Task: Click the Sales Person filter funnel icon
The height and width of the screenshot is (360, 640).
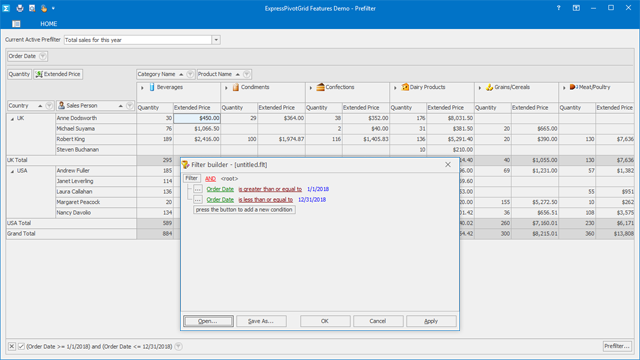Action: click(x=129, y=106)
